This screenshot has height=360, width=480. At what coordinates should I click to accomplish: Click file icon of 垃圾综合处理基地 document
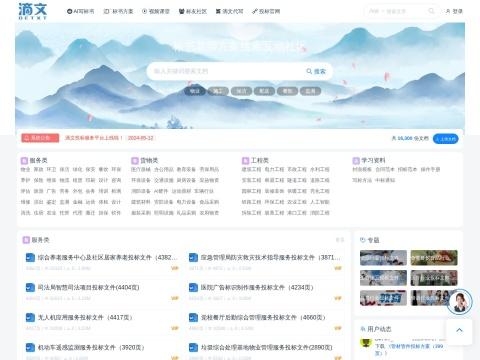click(193, 348)
